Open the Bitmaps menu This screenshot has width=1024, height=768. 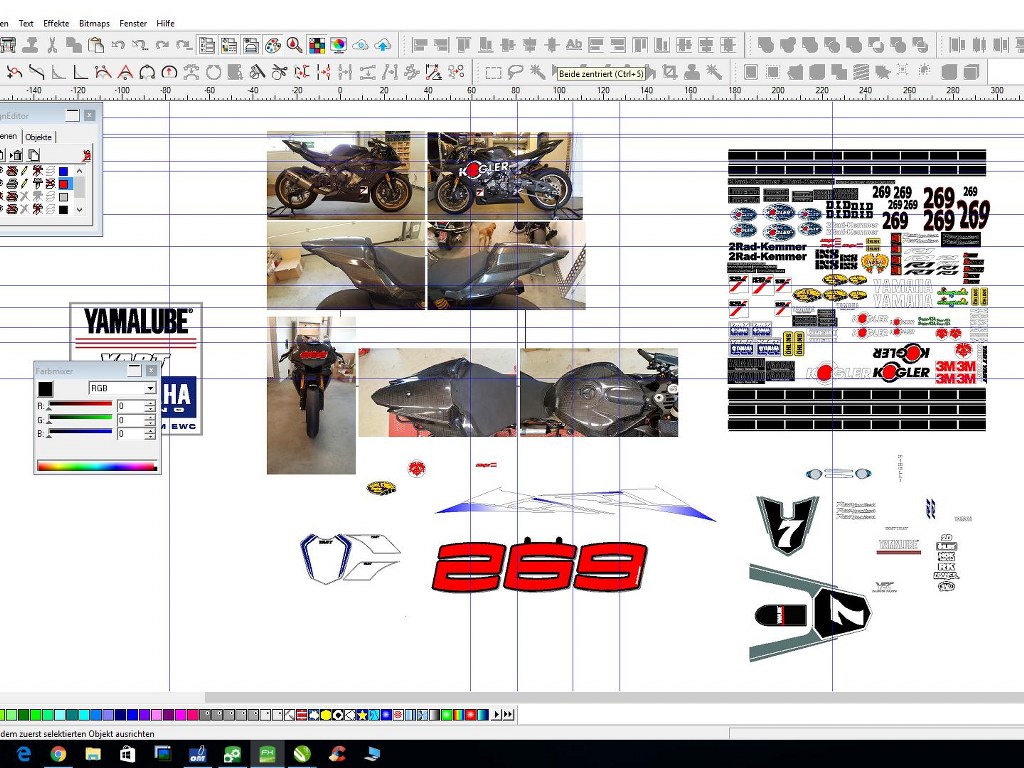[x=94, y=23]
